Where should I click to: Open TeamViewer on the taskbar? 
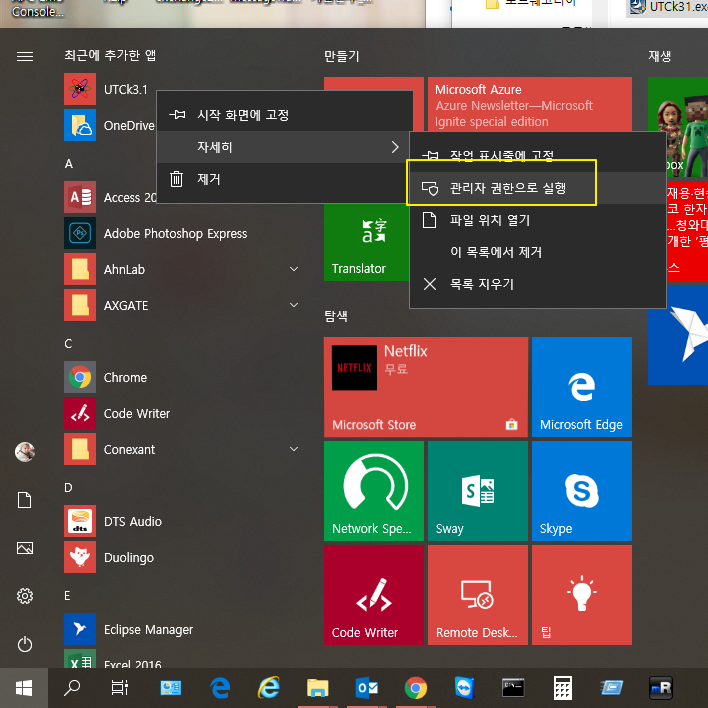(x=465, y=688)
